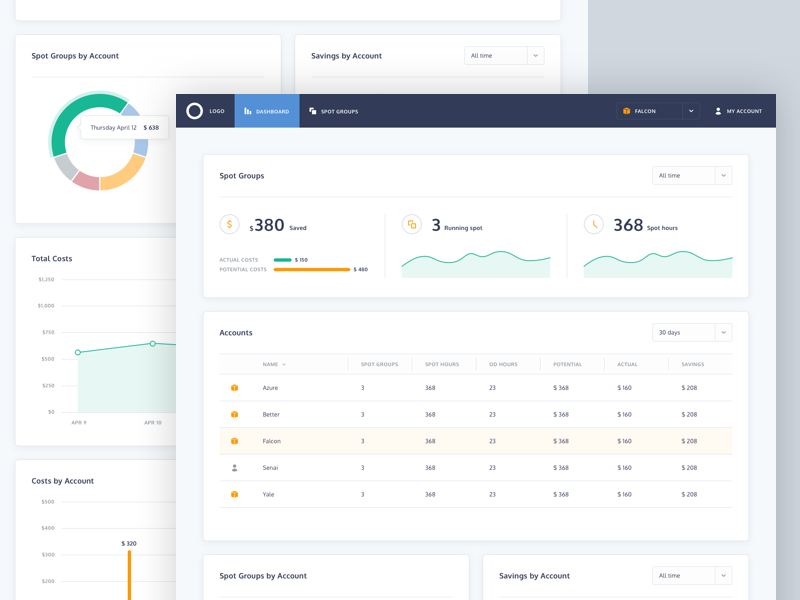Click the Spot hours area chart
The height and width of the screenshot is (600, 800).
tap(658, 265)
